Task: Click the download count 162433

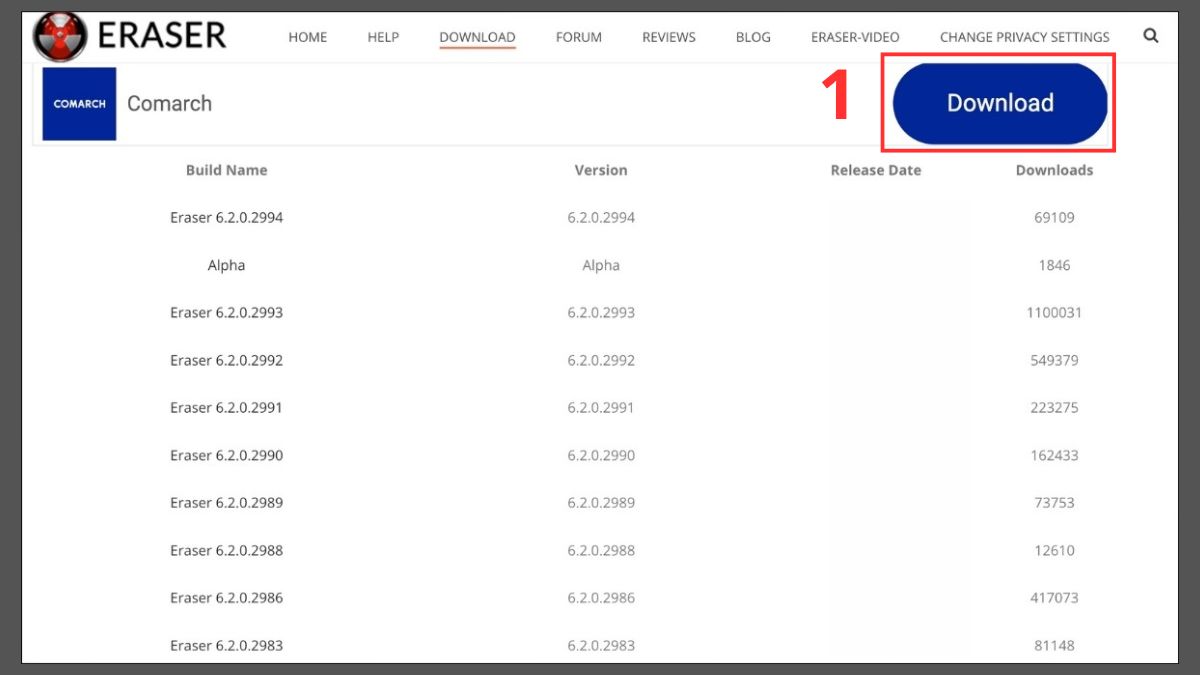Action: (x=1055, y=455)
